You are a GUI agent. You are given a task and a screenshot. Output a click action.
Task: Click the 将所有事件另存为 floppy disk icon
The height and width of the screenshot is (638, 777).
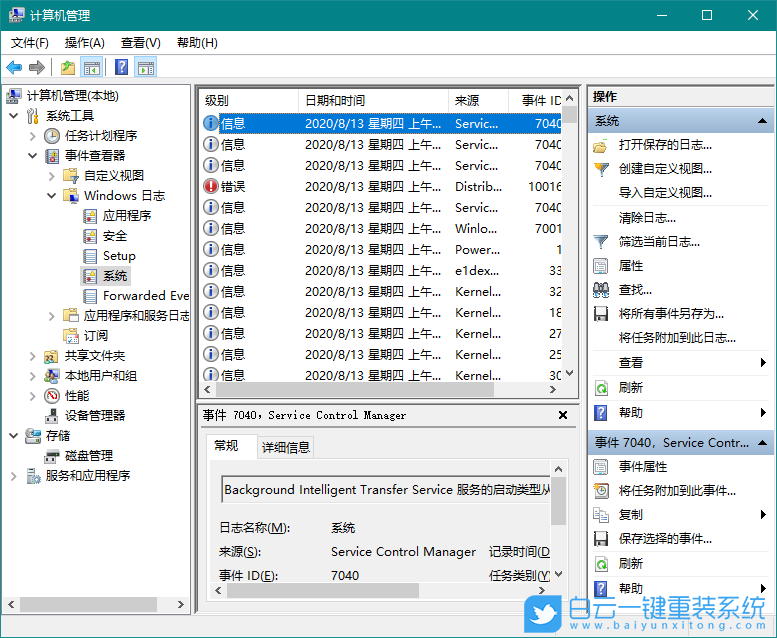pyautogui.click(x=601, y=314)
